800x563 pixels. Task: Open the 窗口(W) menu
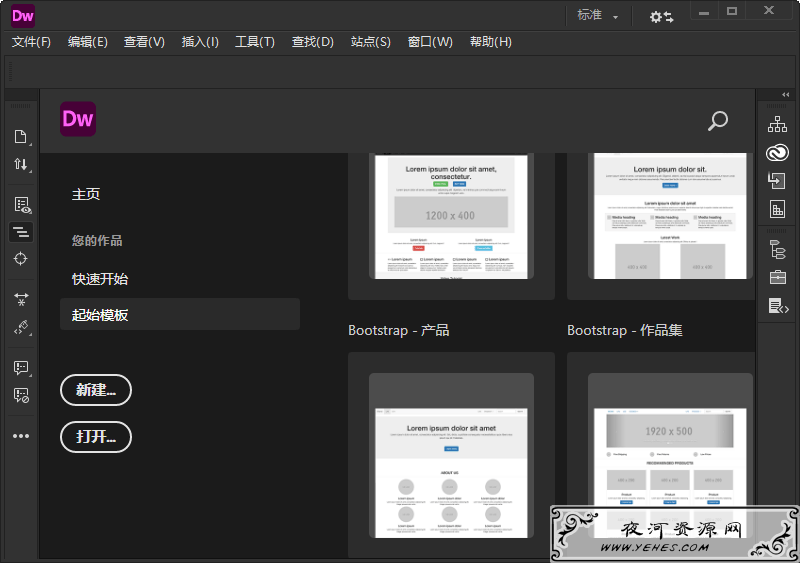pos(430,42)
